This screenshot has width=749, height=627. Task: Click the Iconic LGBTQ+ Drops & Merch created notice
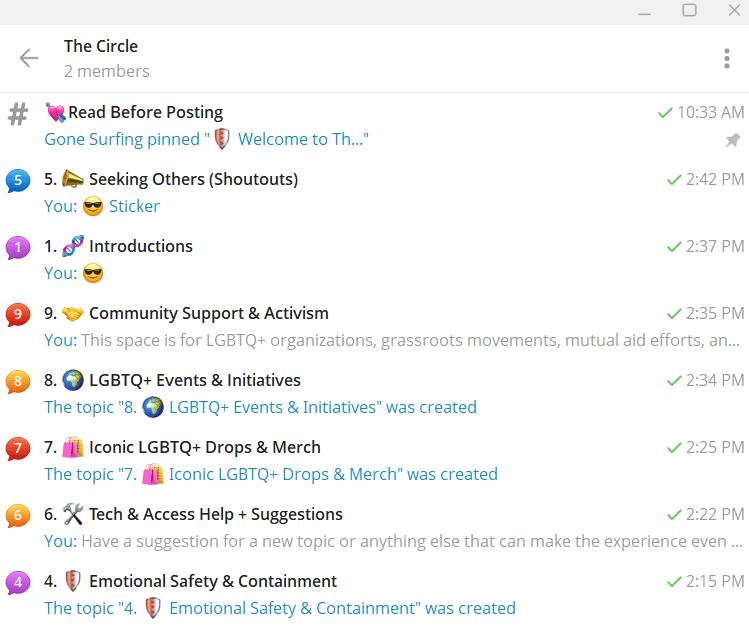[x=270, y=474]
